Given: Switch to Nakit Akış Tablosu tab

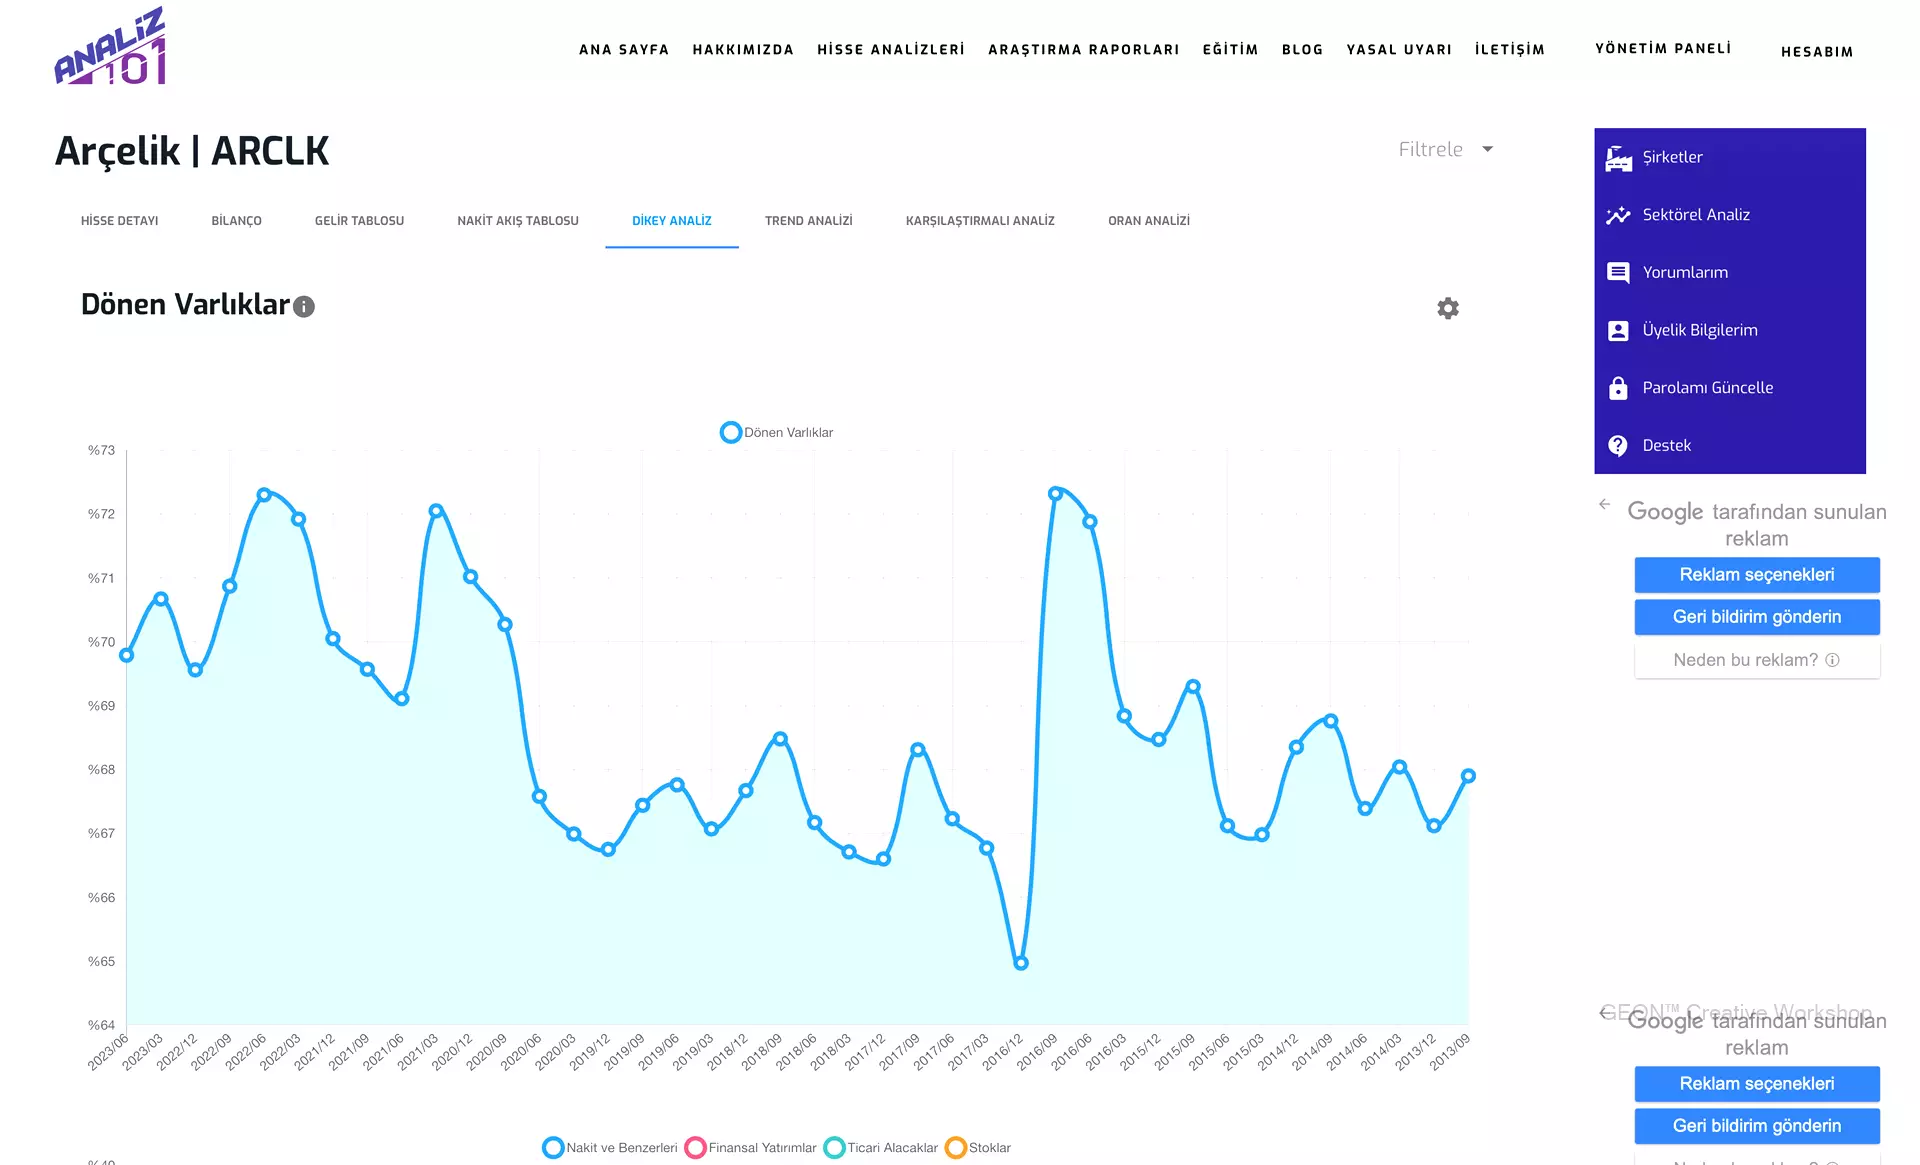Looking at the screenshot, I should pyautogui.click(x=518, y=221).
